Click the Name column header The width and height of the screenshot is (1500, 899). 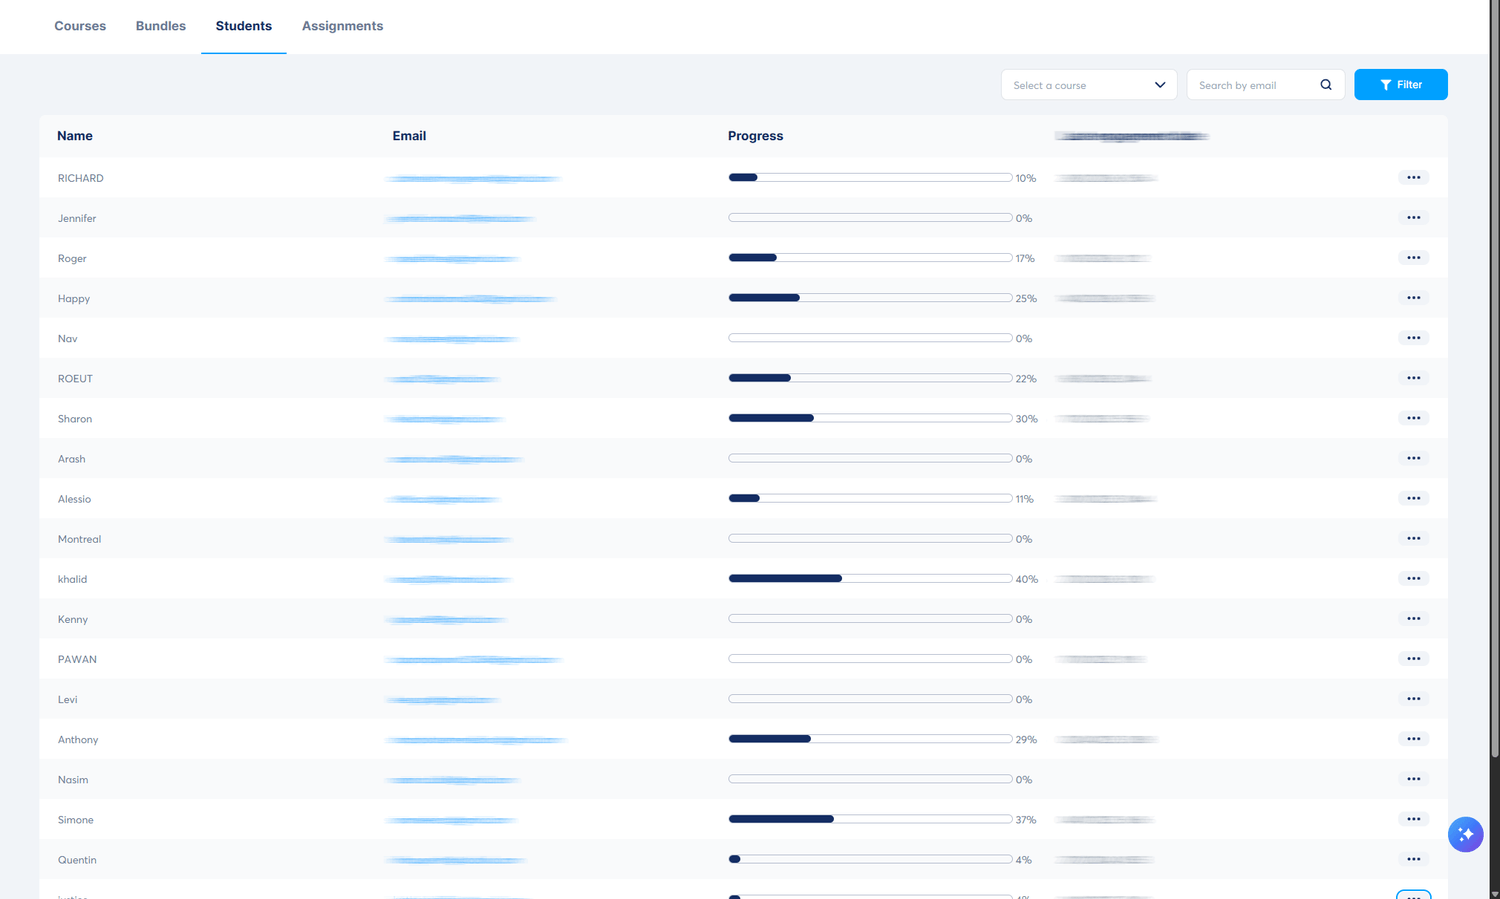(x=75, y=136)
